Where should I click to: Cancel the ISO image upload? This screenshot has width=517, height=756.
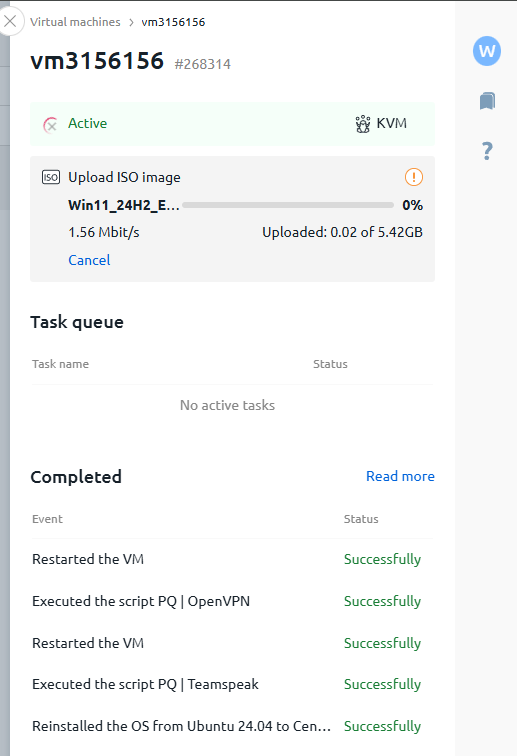(x=89, y=260)
